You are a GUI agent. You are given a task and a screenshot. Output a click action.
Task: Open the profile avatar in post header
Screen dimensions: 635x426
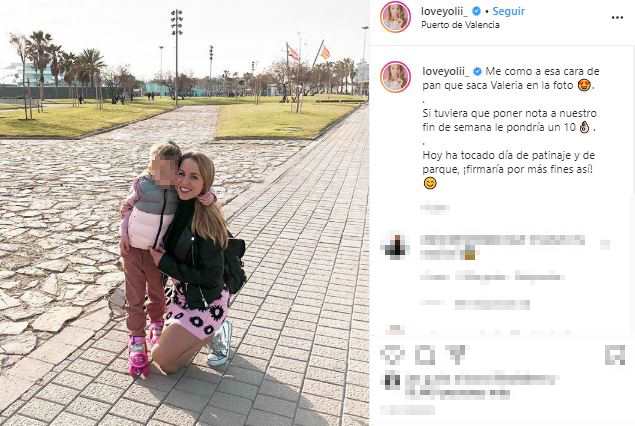(395, 17)
